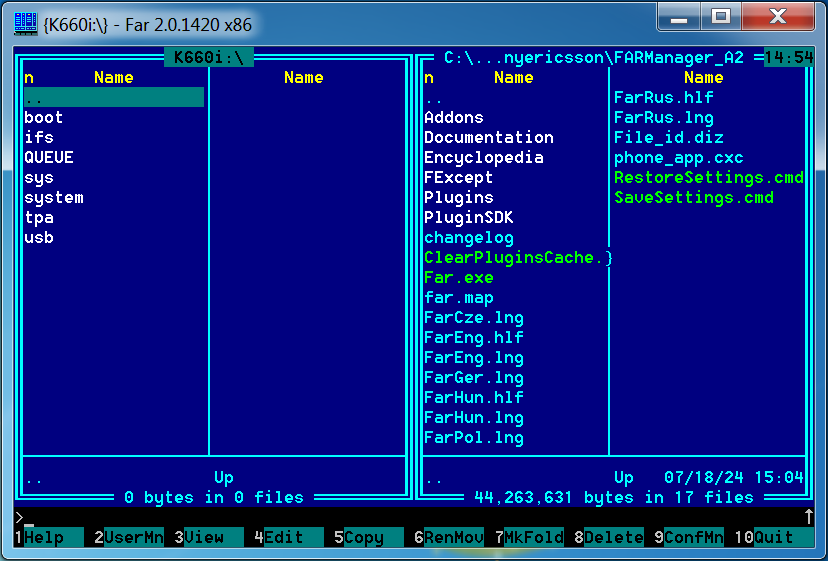Click '0 bytes in 0 files' status
This screenshot has height=561, width=828.
214,498
